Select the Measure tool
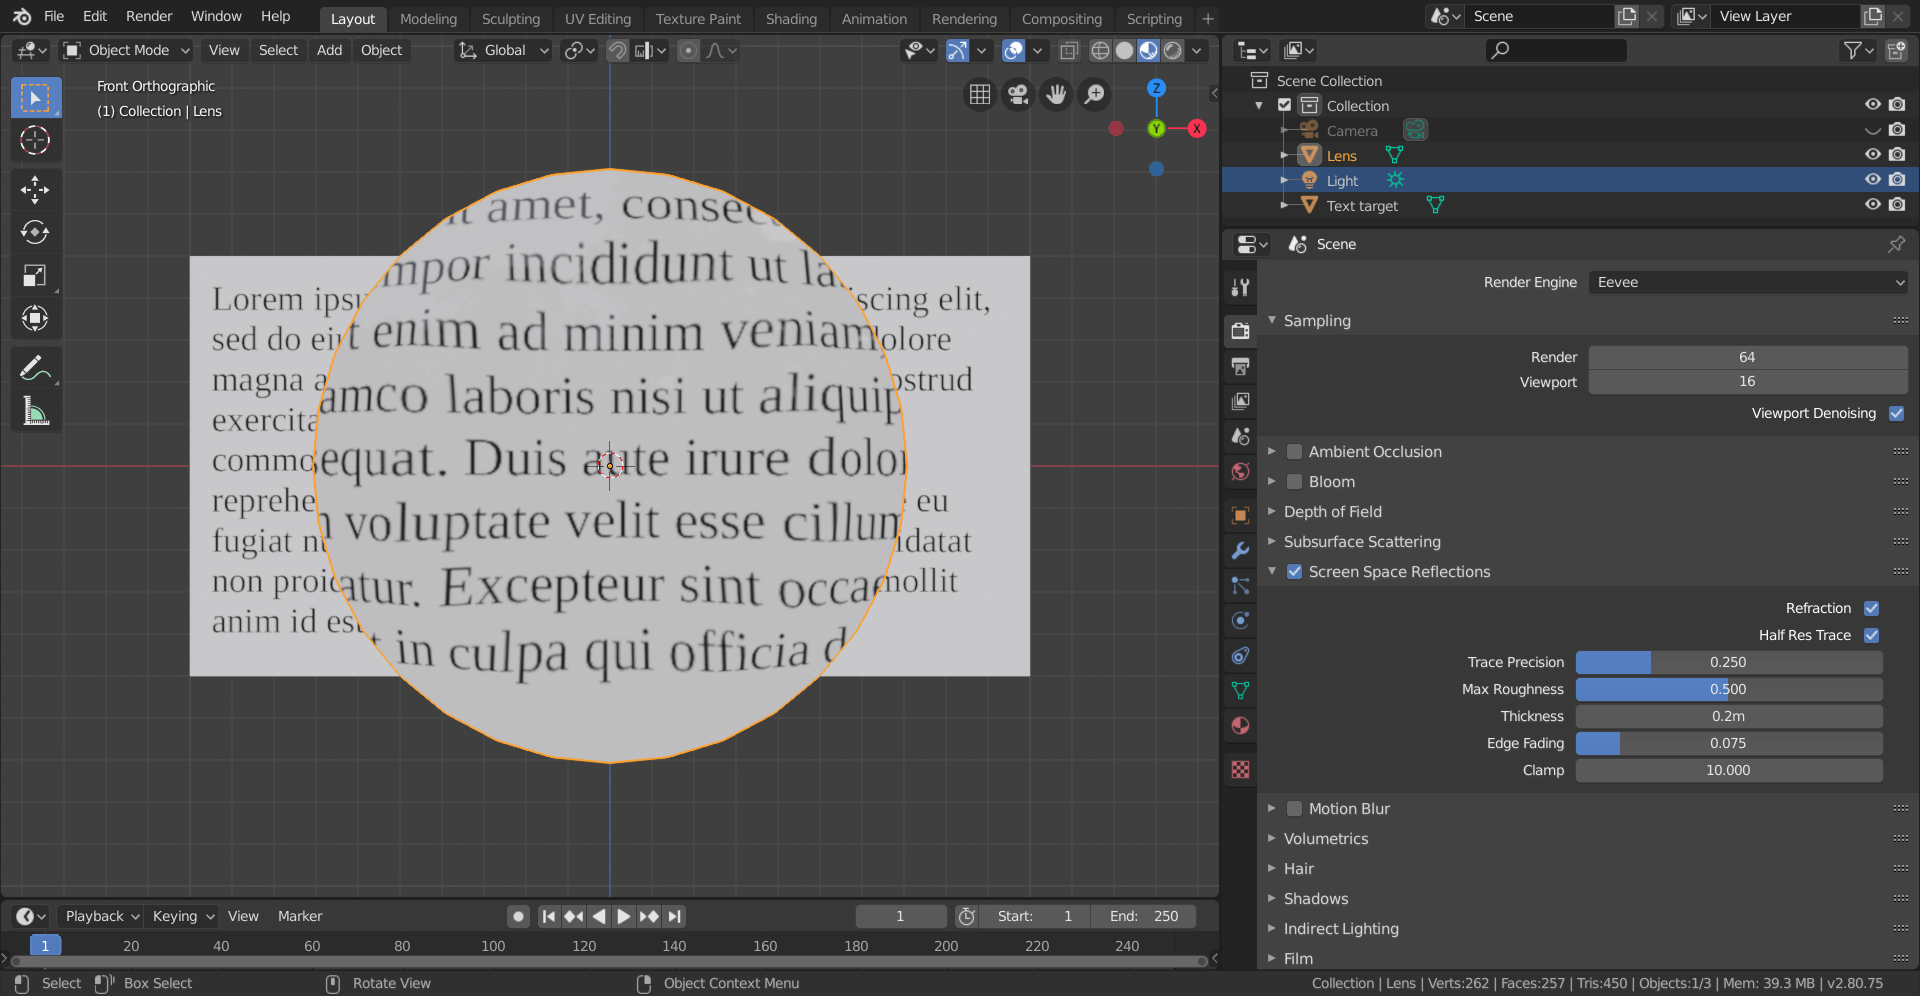 tap(35, 410)
